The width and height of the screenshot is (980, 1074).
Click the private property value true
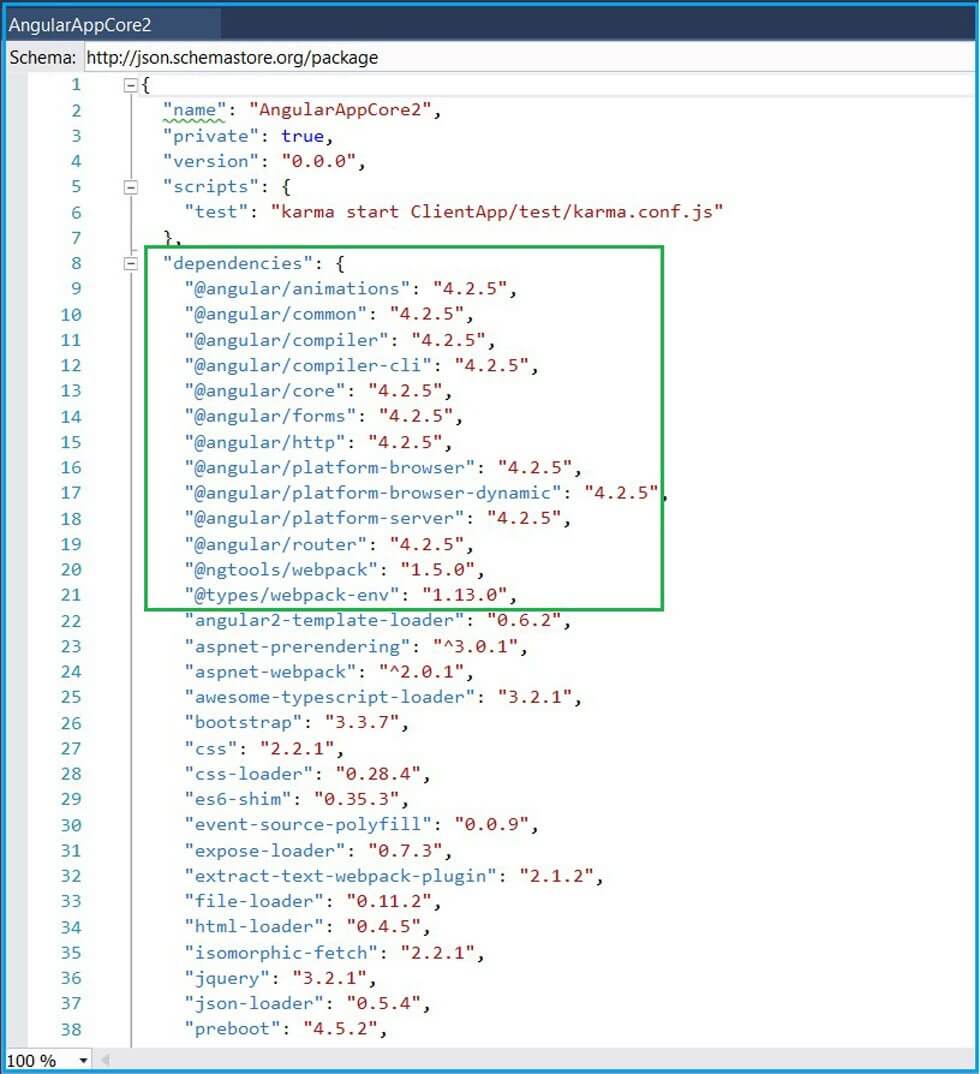click(x=302, y=135)
